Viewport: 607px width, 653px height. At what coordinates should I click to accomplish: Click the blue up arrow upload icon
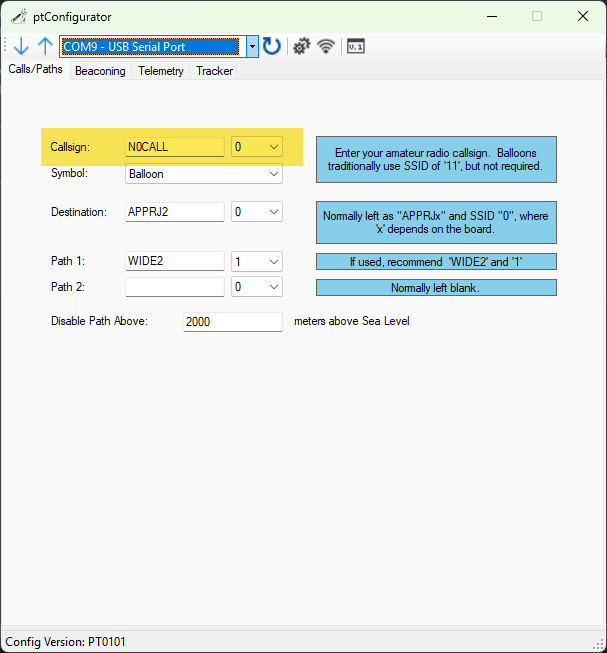[x=45, y=46]
